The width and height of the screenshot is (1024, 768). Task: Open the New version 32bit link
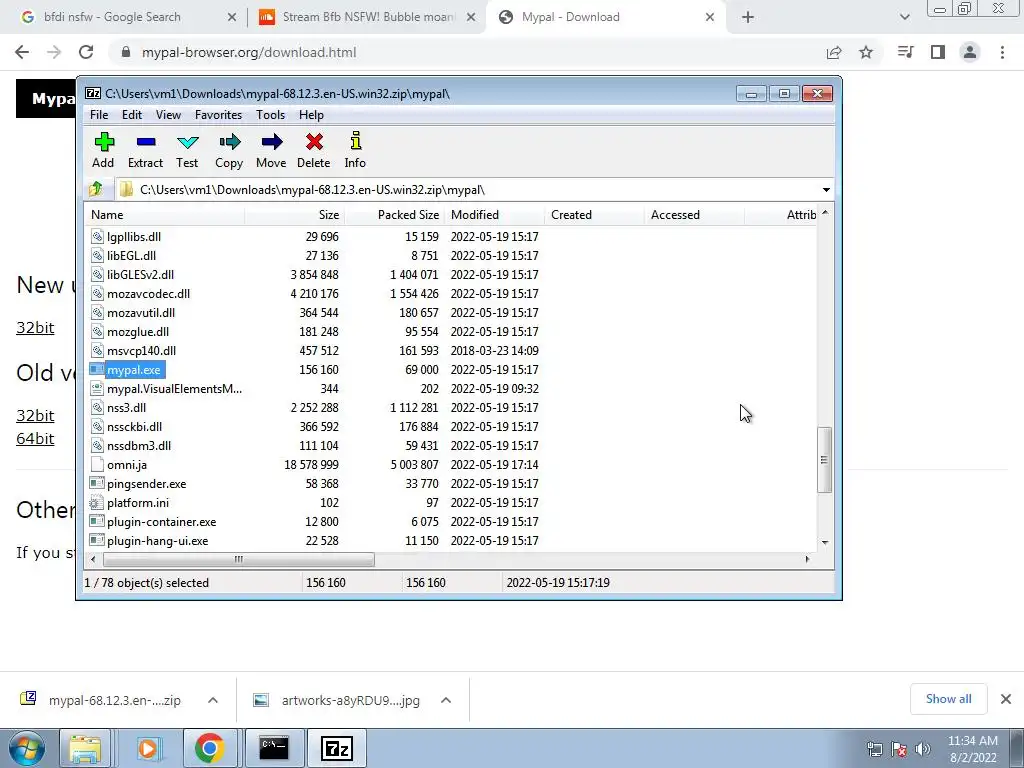tap(35, 327)
